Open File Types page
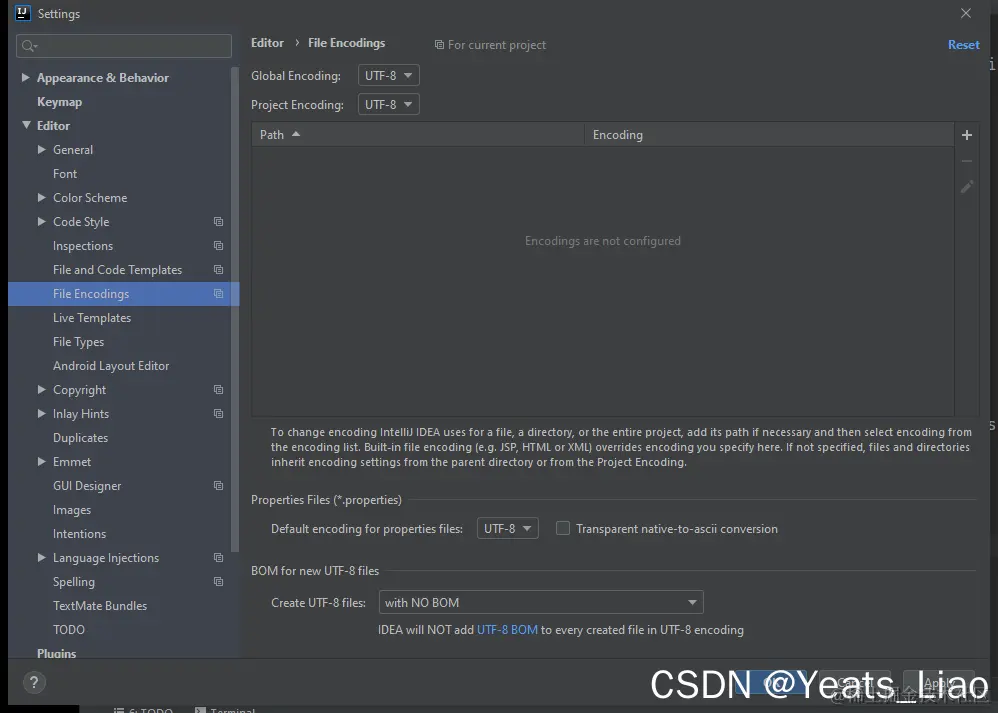 (78, 342)
